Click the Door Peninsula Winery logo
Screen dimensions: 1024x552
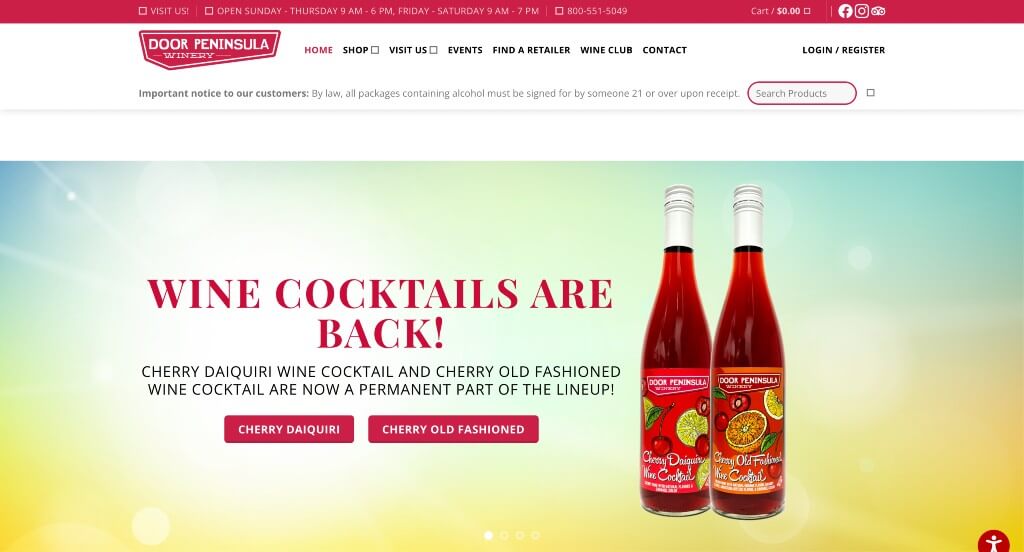[x=210, y=49]
